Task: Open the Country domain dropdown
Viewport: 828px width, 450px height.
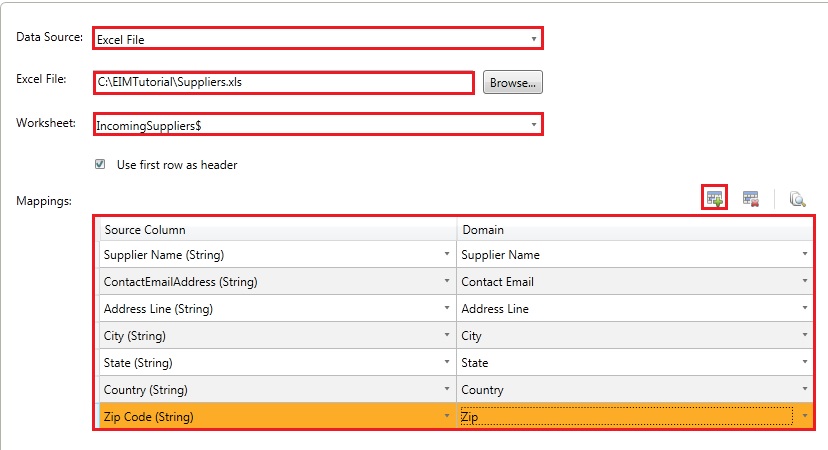Action: (x=804, y=390)
